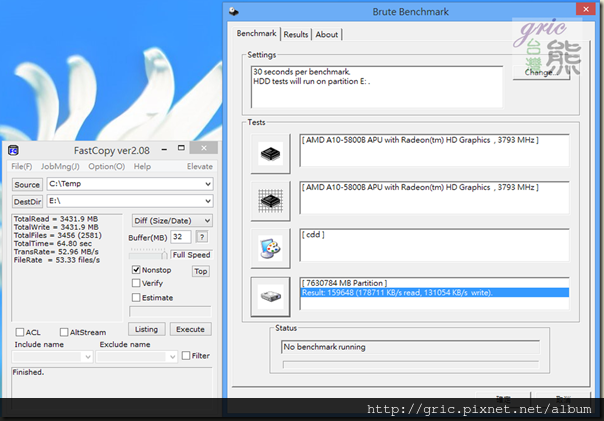Switch to the About tab
The width and height of the screenshot is (604, 421).
327,35
